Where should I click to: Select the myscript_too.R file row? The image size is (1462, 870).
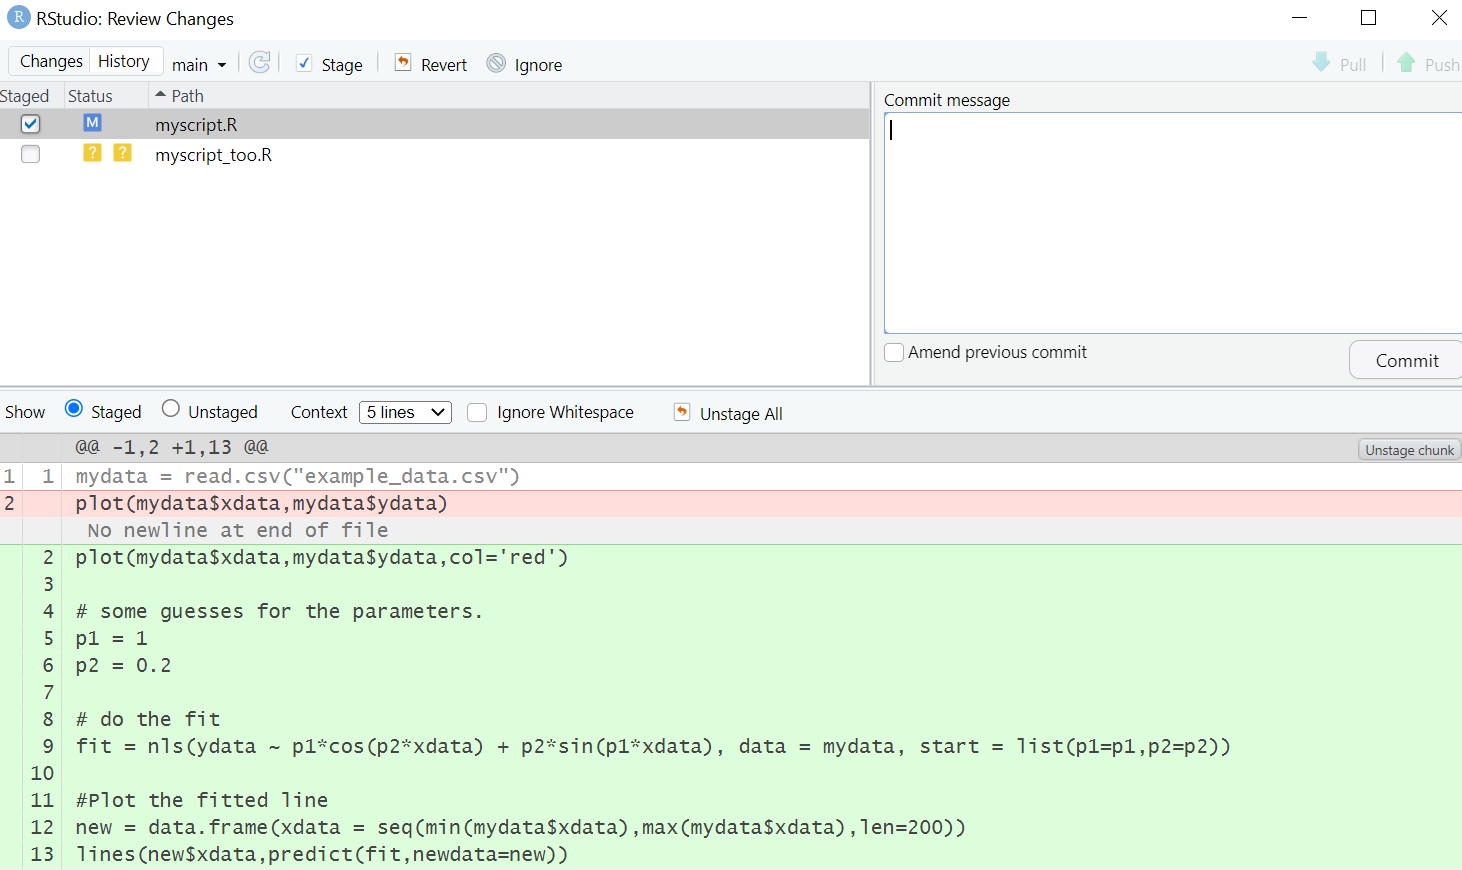point(435,154)
